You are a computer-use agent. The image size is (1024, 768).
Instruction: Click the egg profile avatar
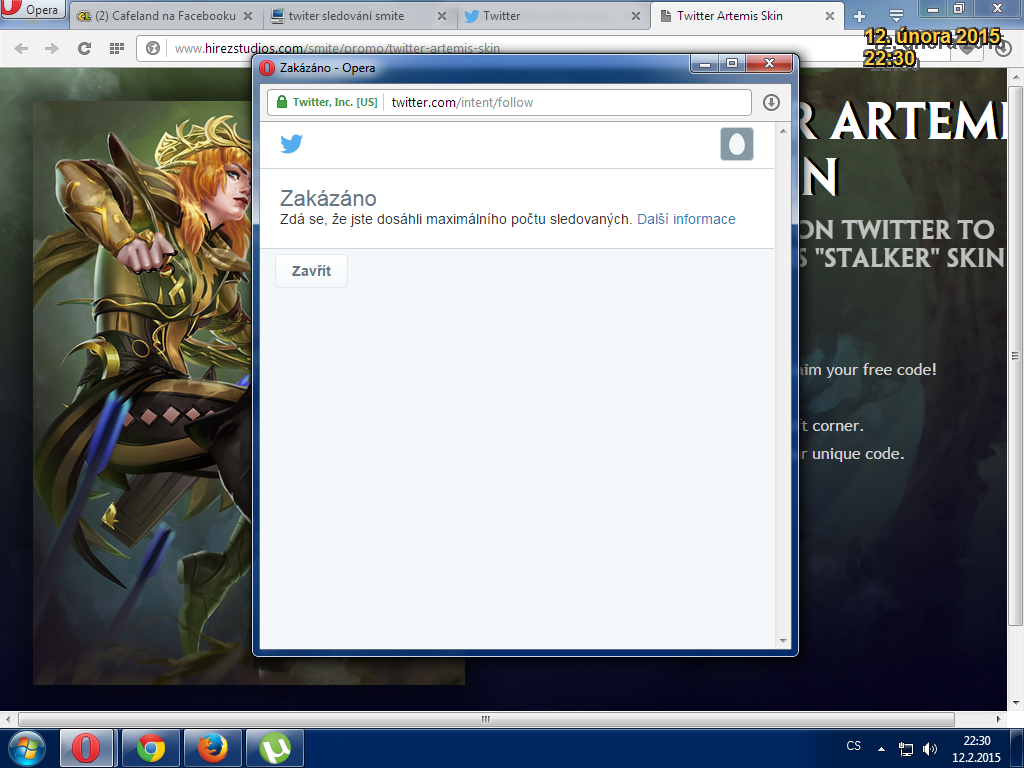(x=737, y=144)
